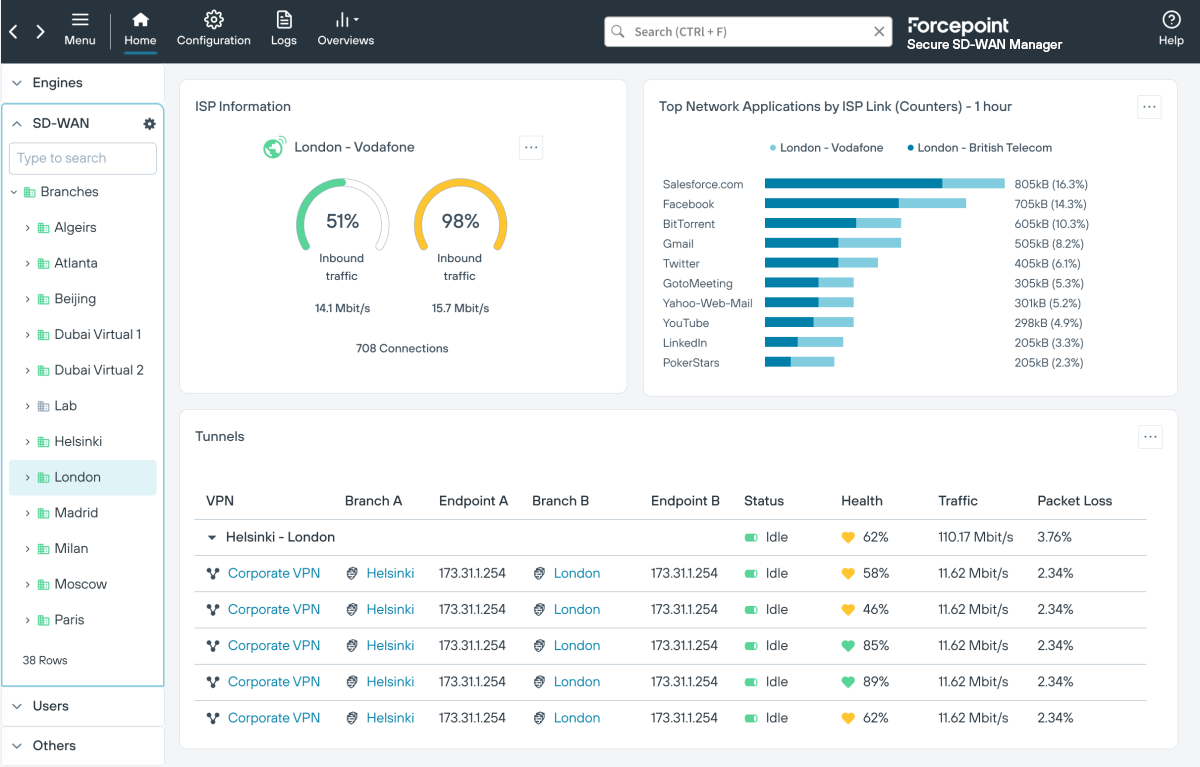Viewport: 1200px width, 767px height.
Task: Click the Facebook bar in chart
Action: 865,204
